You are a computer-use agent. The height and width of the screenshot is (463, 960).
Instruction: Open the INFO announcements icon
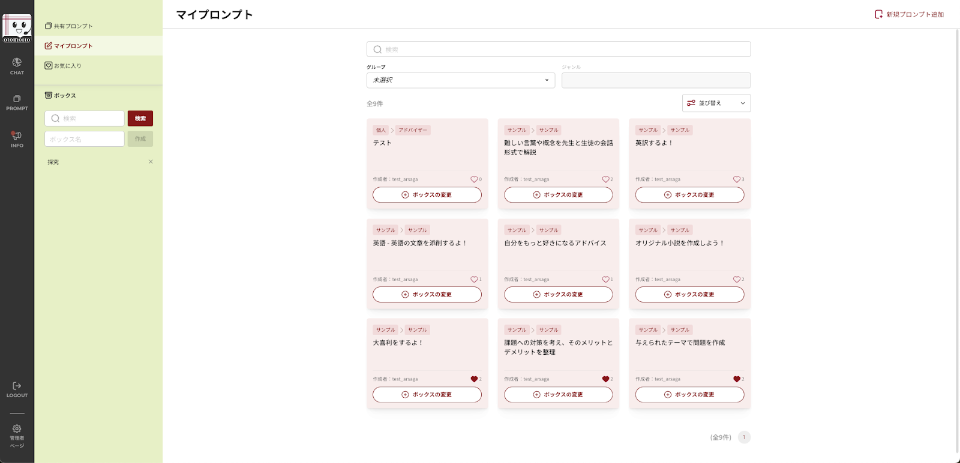pyautogui.click(x=17, y=139)
